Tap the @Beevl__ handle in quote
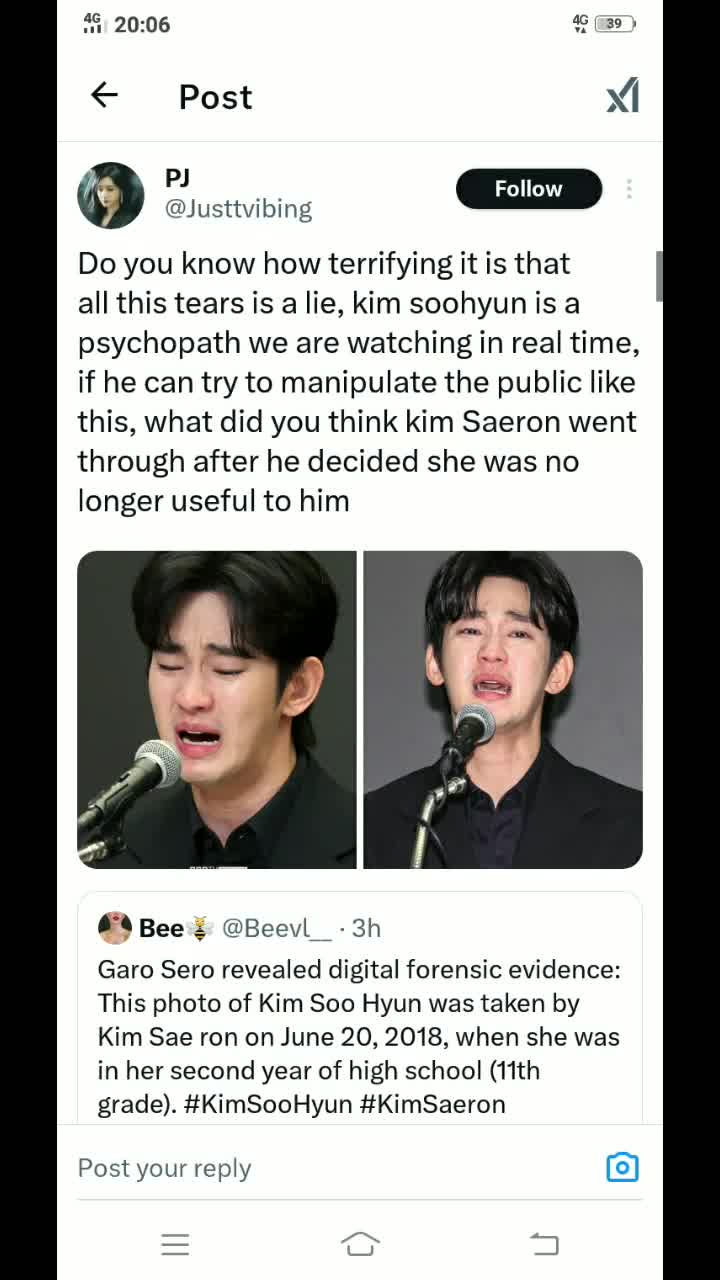 277,928
